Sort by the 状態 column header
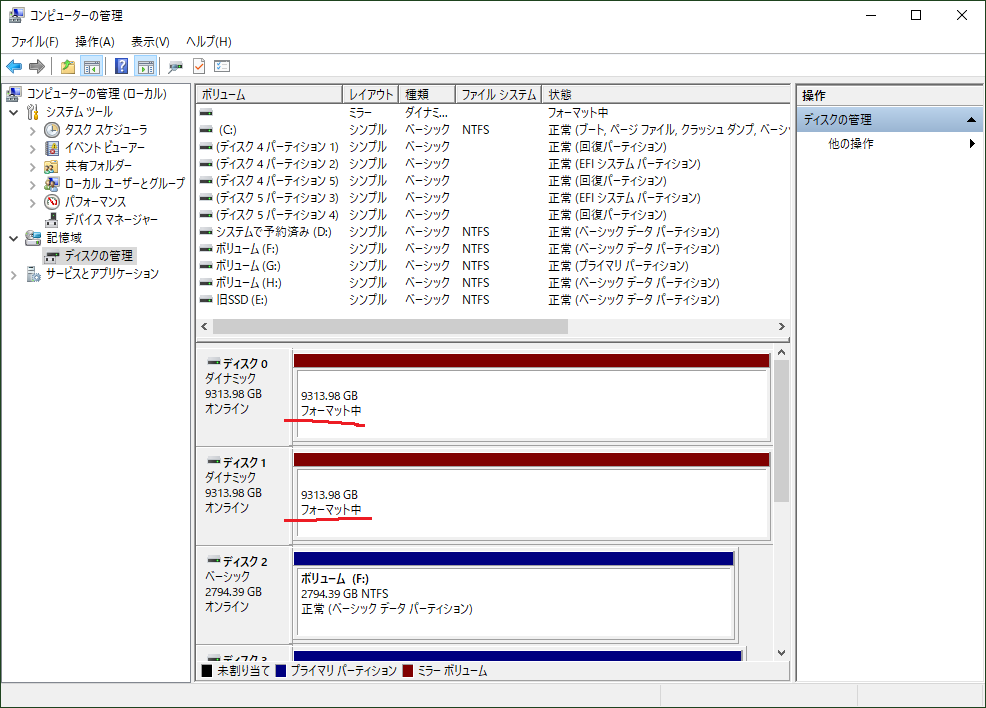Image resolution: width=986 pixels, height=708 pixels. [665, 94]
